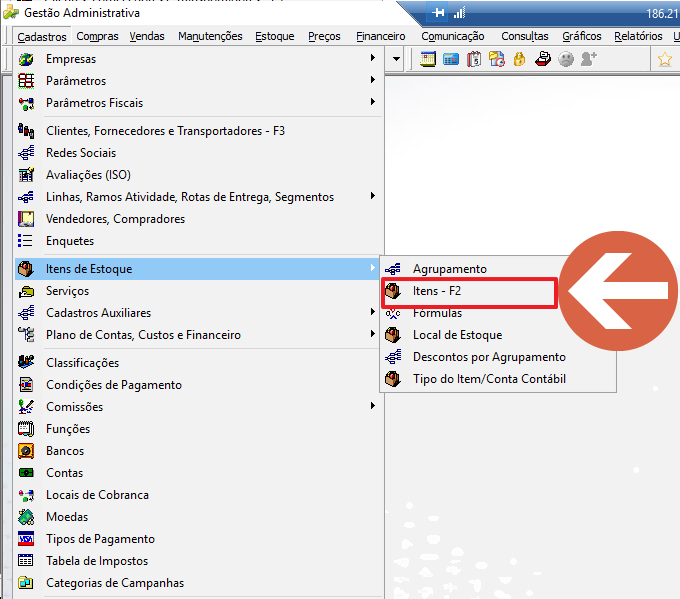This screenshot has height=599, width=680.
Task: Click the Local de Estoque box icon
Action: point(393,335)
